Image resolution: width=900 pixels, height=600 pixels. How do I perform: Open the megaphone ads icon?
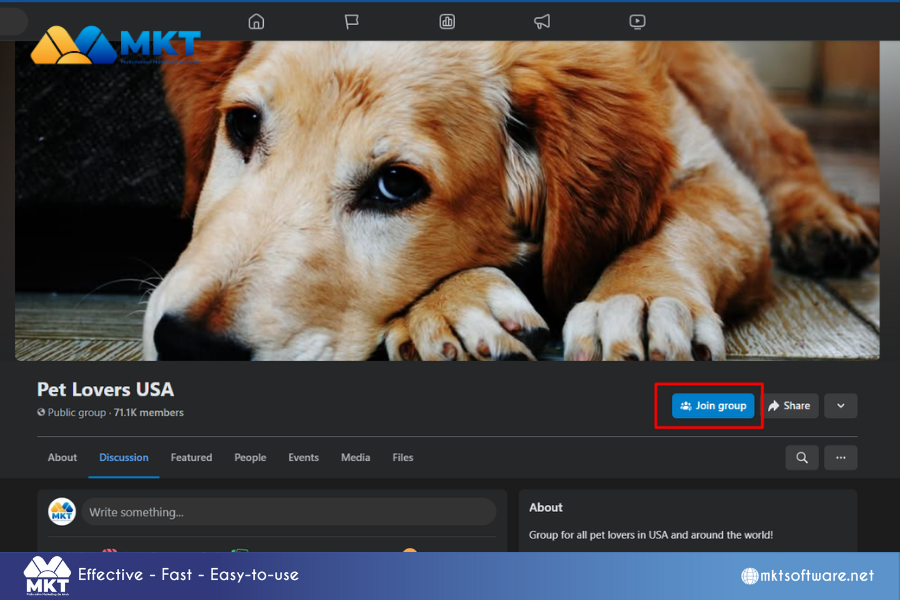[x=542, y=22]
